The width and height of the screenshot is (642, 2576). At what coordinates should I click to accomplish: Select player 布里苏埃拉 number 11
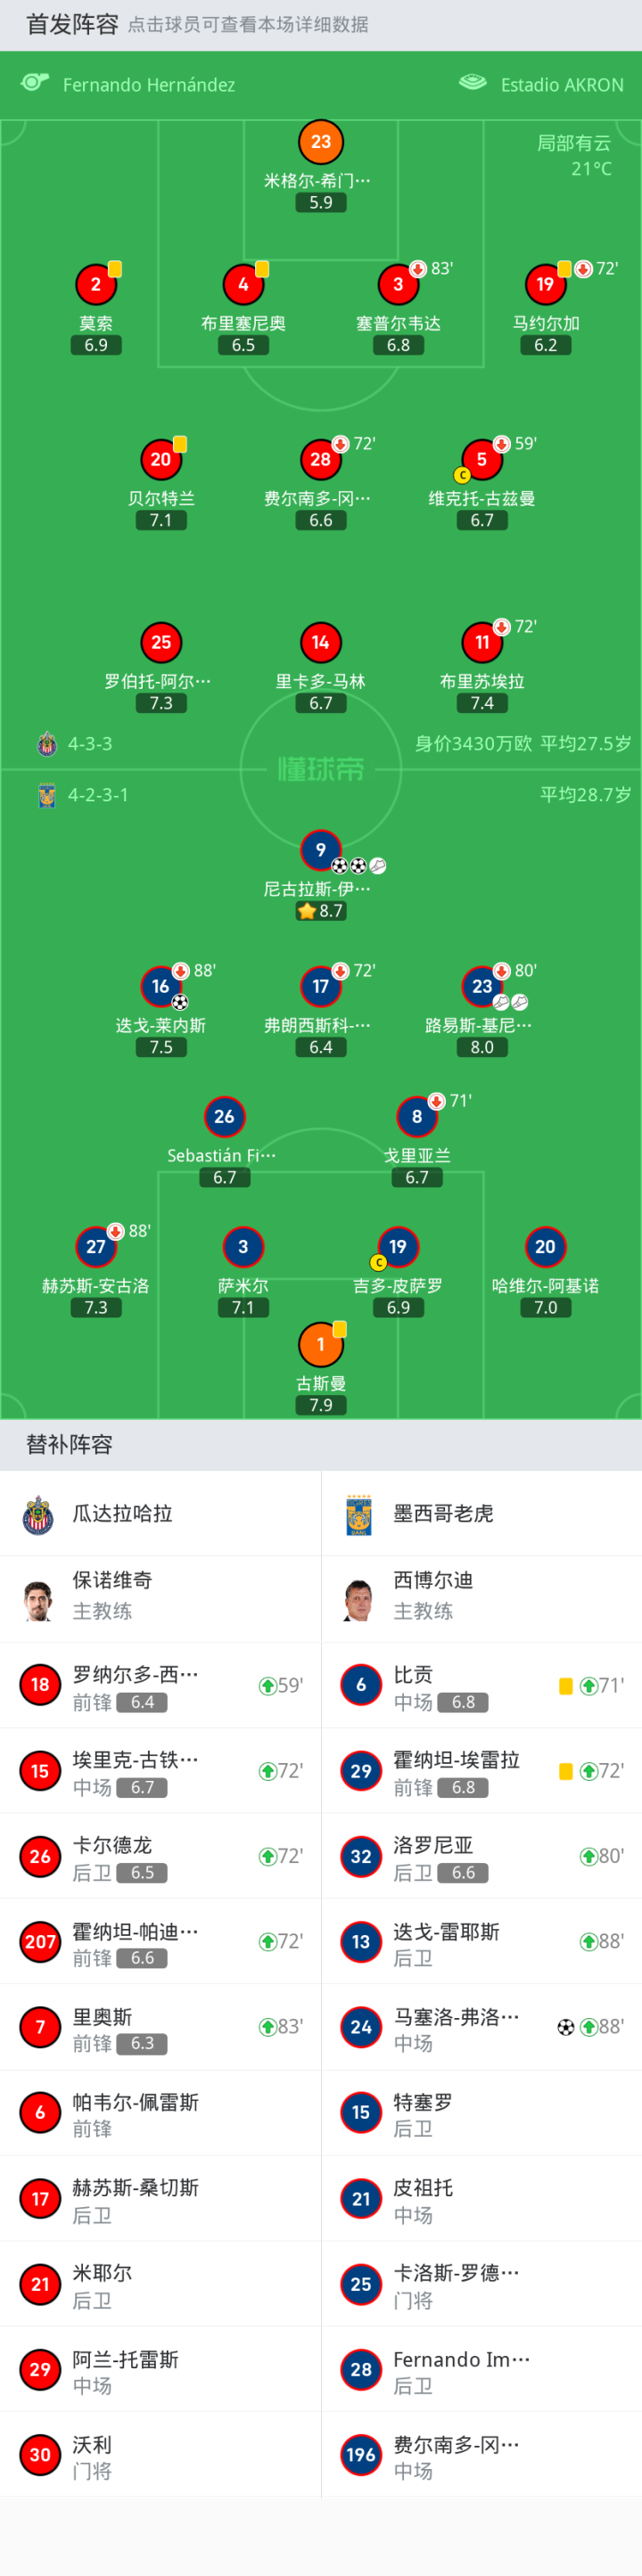pos(481,643)
